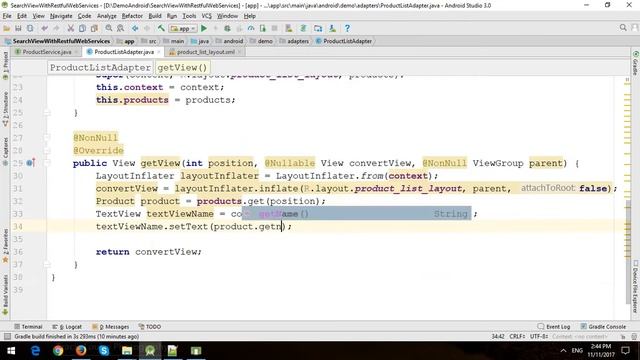The height and width of the screenshot is (360, 640).
Task: Open the AVD Manager icon
Action: (x=289, y=28)
